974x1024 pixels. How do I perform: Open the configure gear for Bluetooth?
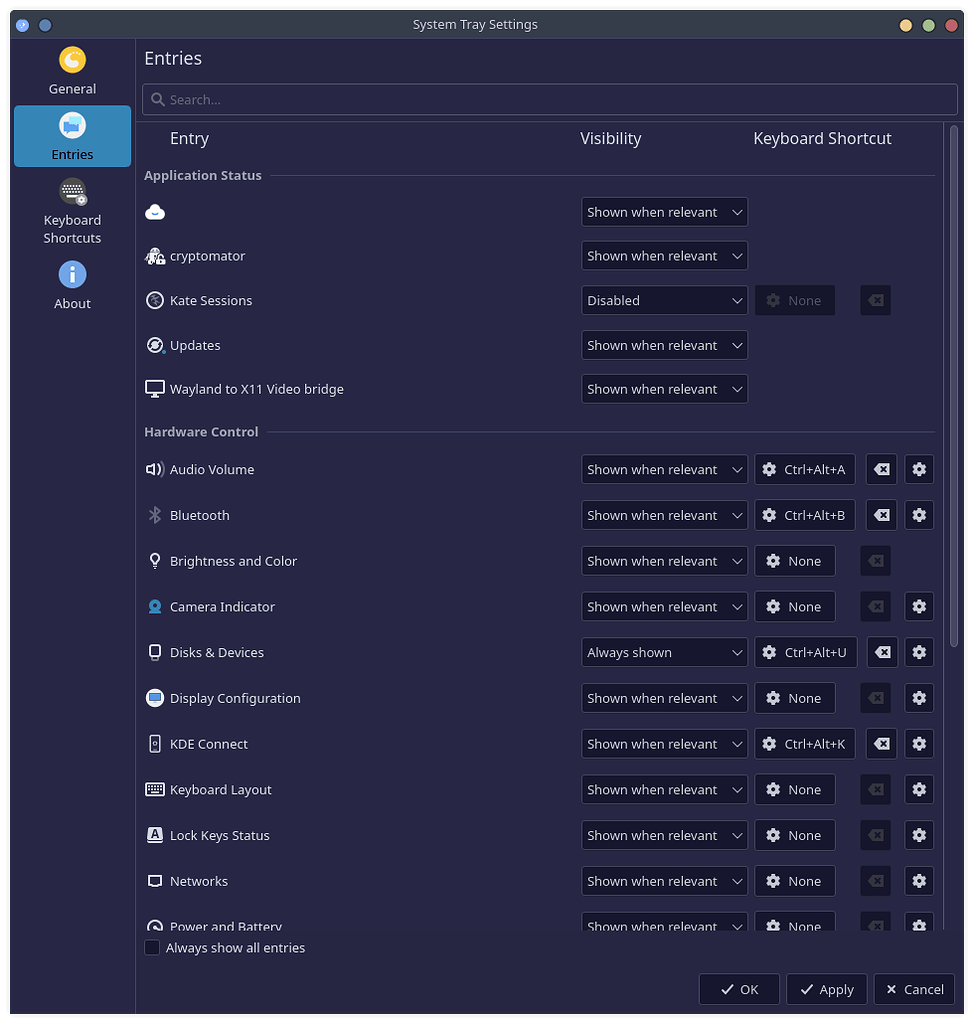coord(919,516)
